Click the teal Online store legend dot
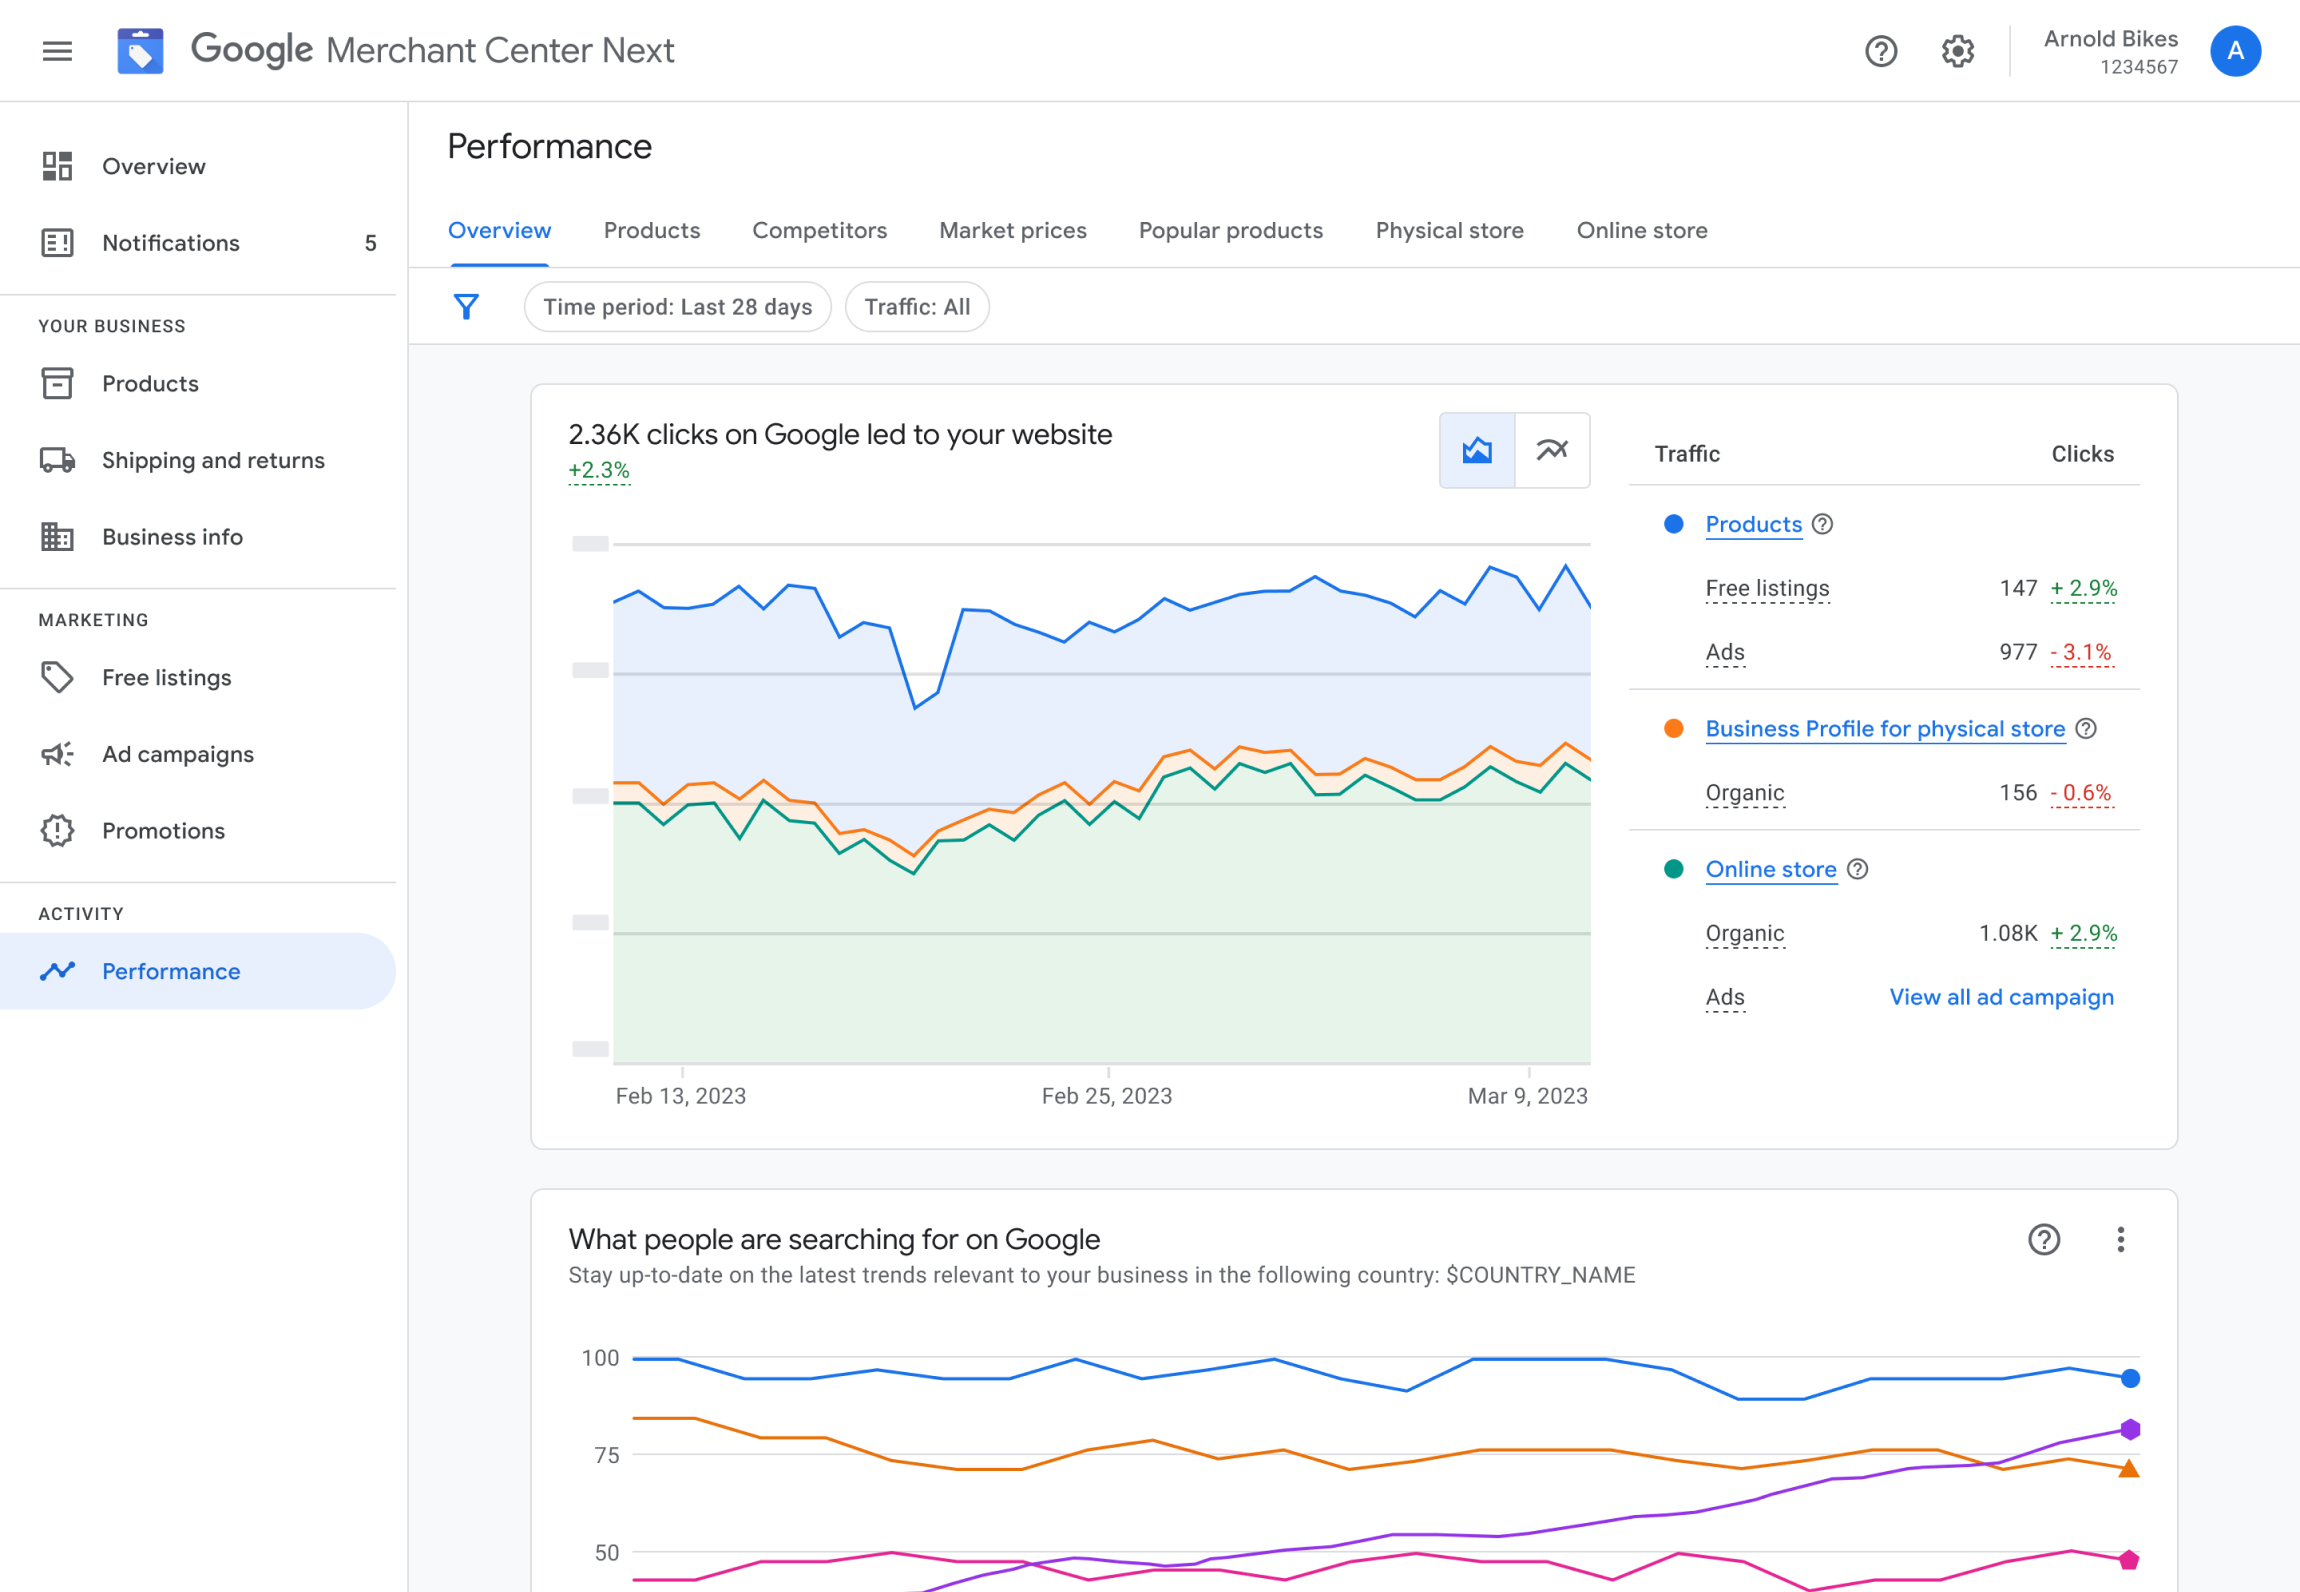Screen dimensions: 2300x1592 coord(1673,869)
